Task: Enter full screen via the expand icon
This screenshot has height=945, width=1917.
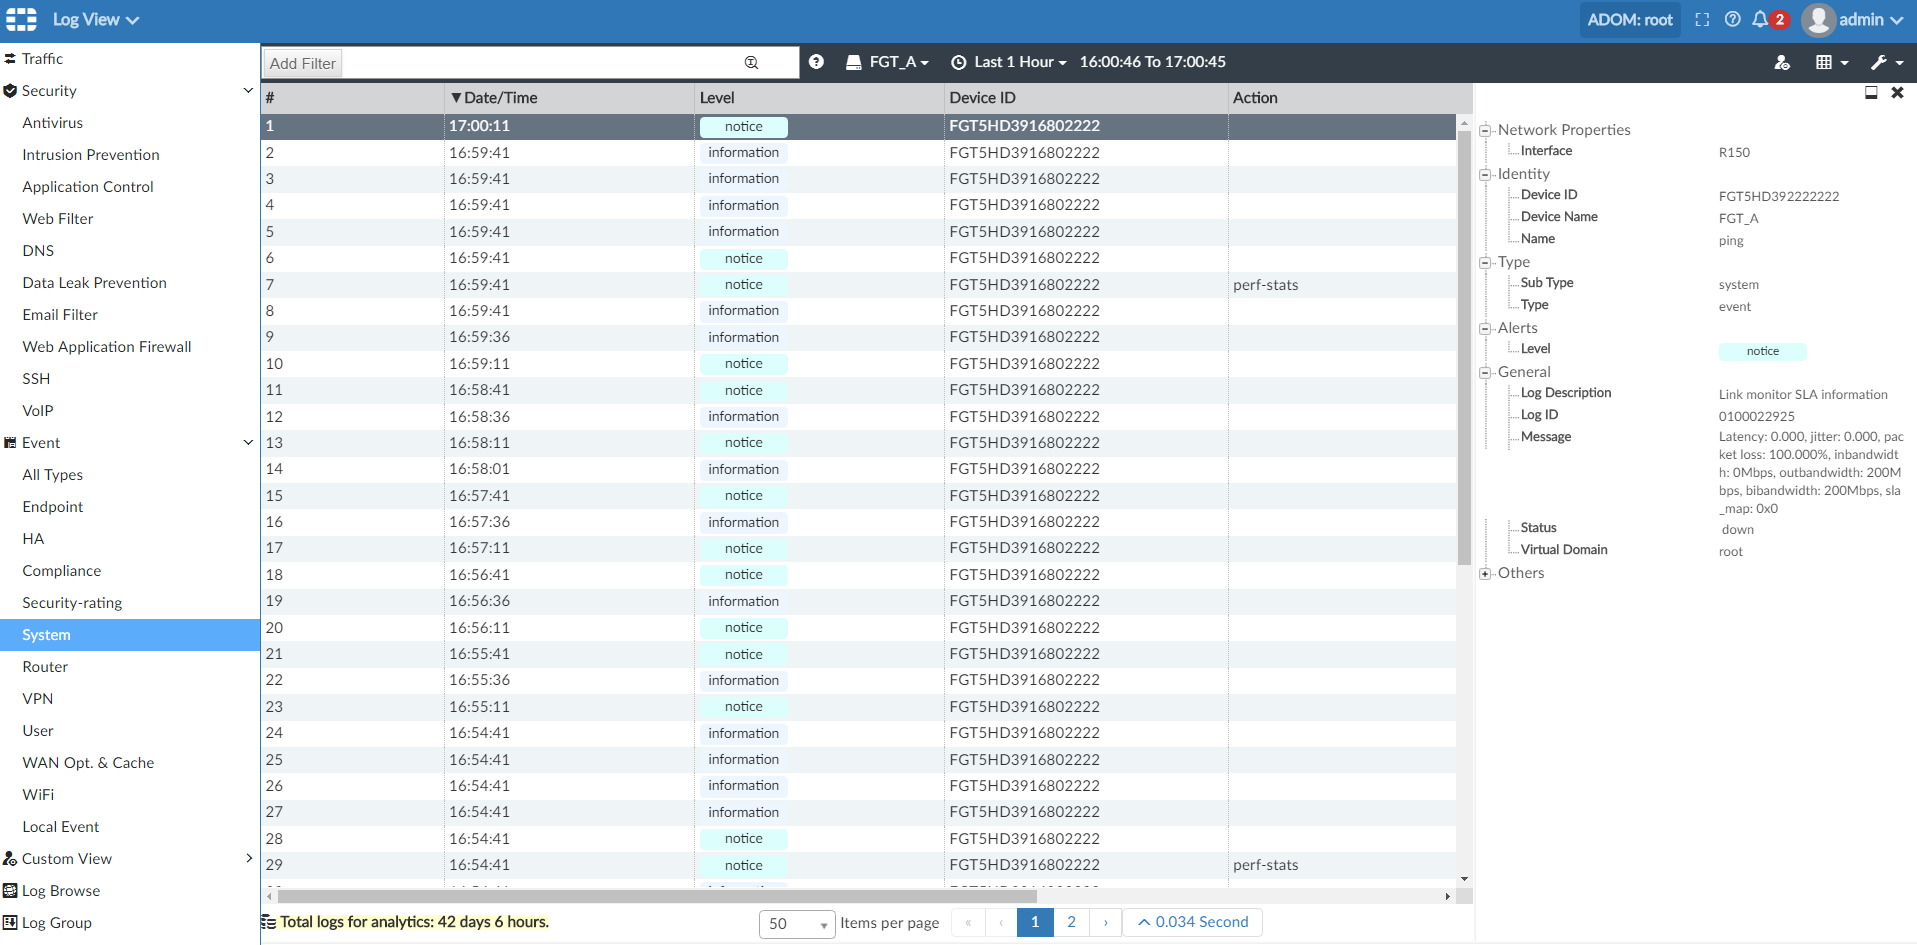Action: tap(1702, 19)
